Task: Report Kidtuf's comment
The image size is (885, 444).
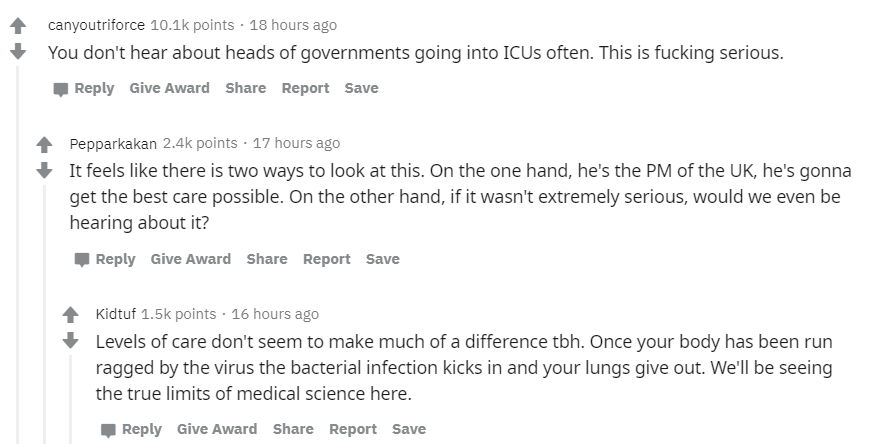Action: click(x=353, y=429)
